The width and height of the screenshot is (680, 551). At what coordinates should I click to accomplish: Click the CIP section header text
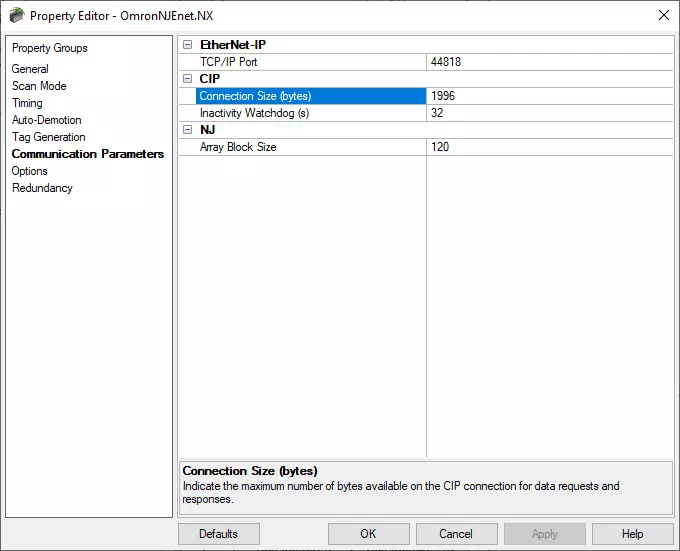click(210, 79)
